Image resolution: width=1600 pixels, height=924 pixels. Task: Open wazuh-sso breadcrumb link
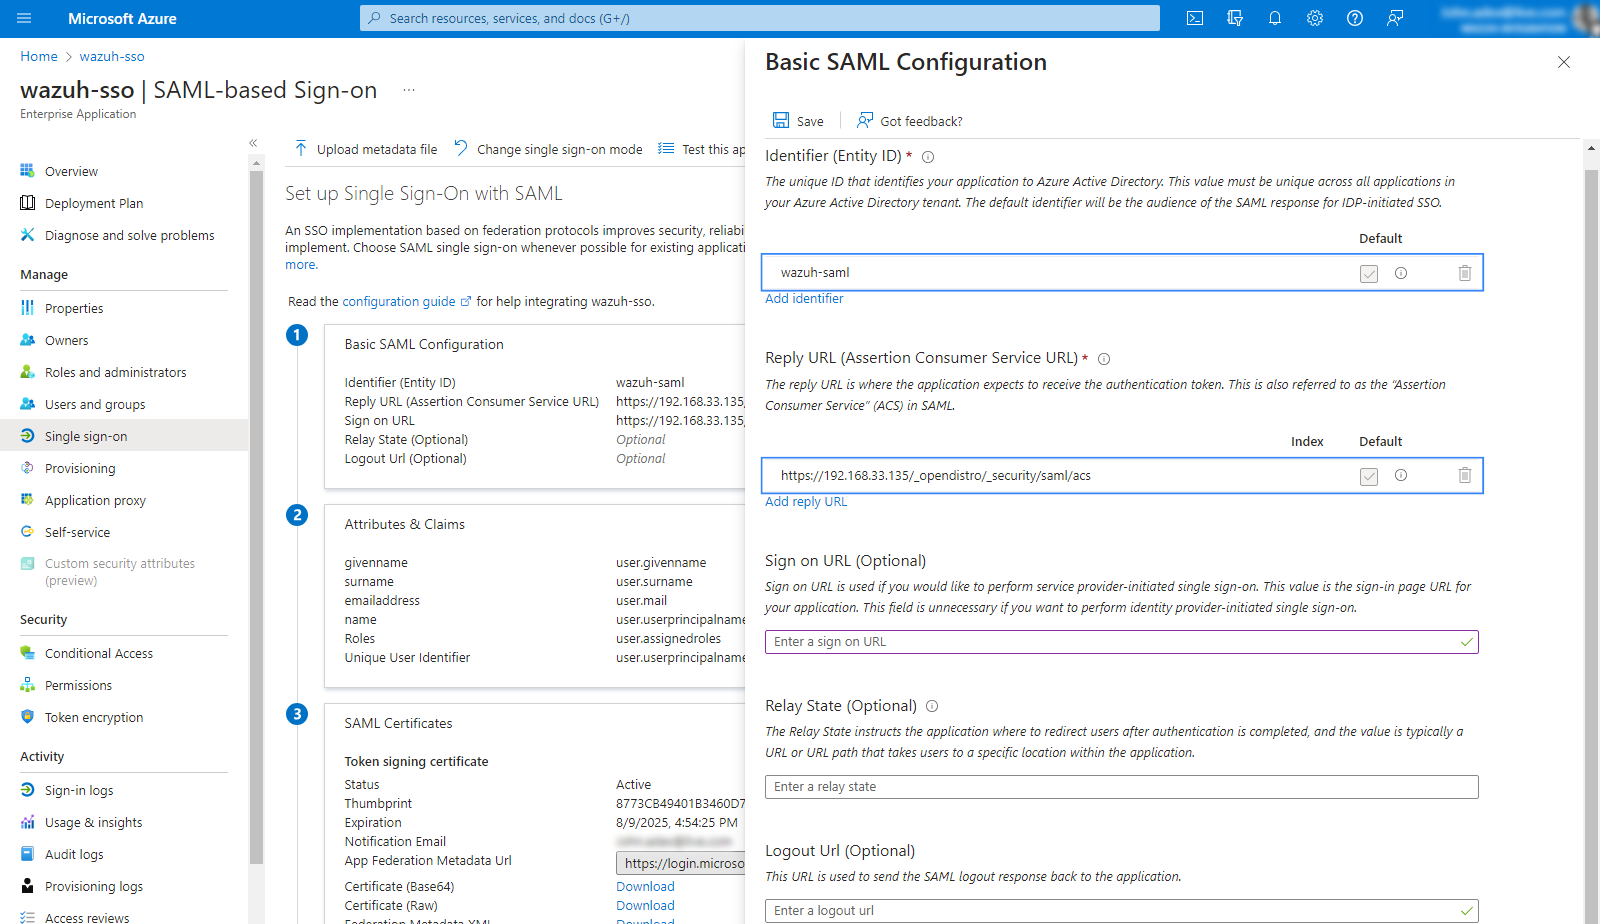coord(112,57)
